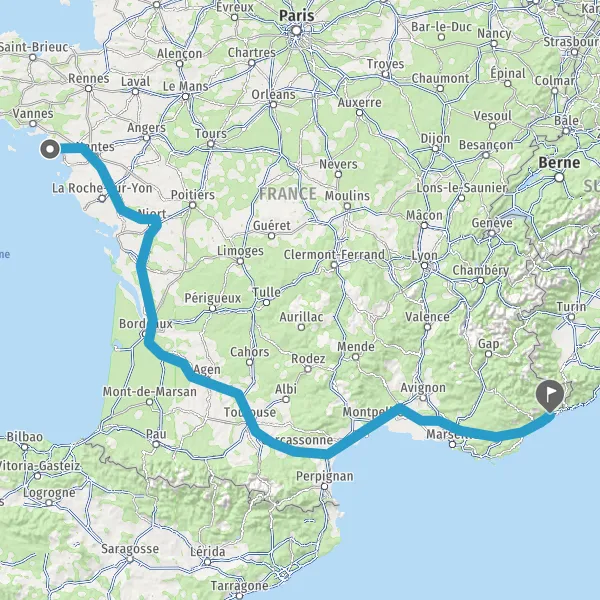Select the Poitiers city label
This screenshot has height=600, width=600.
[193, 195]
